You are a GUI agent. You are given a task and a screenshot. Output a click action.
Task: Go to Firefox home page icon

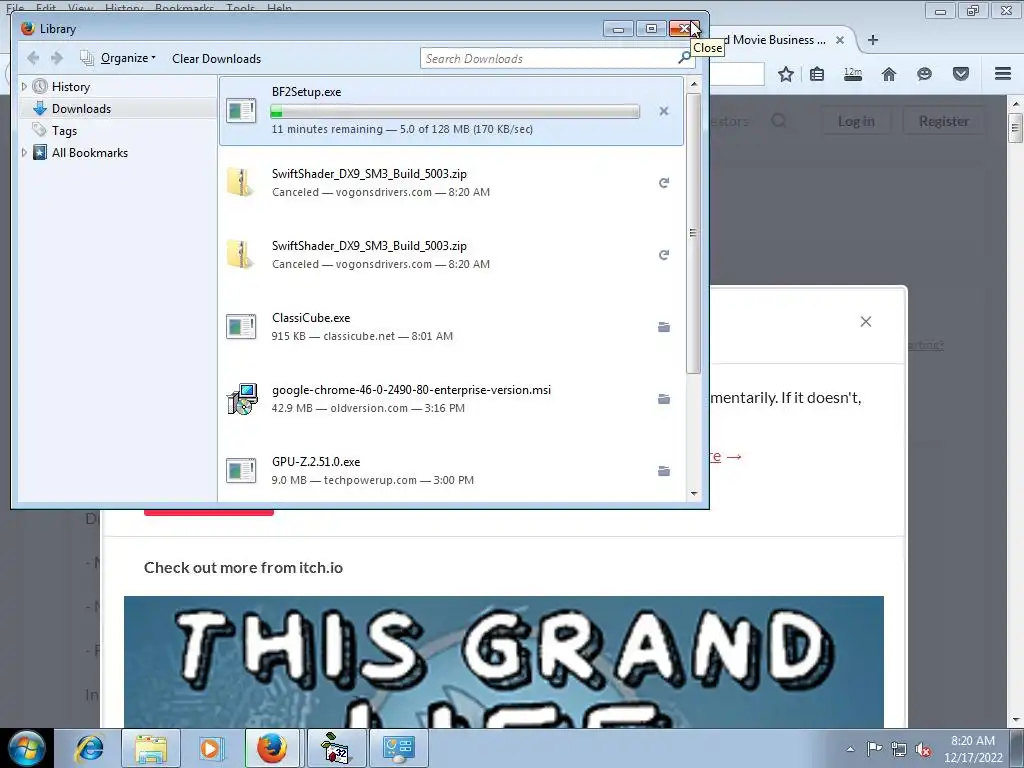(x=889, y=74)
